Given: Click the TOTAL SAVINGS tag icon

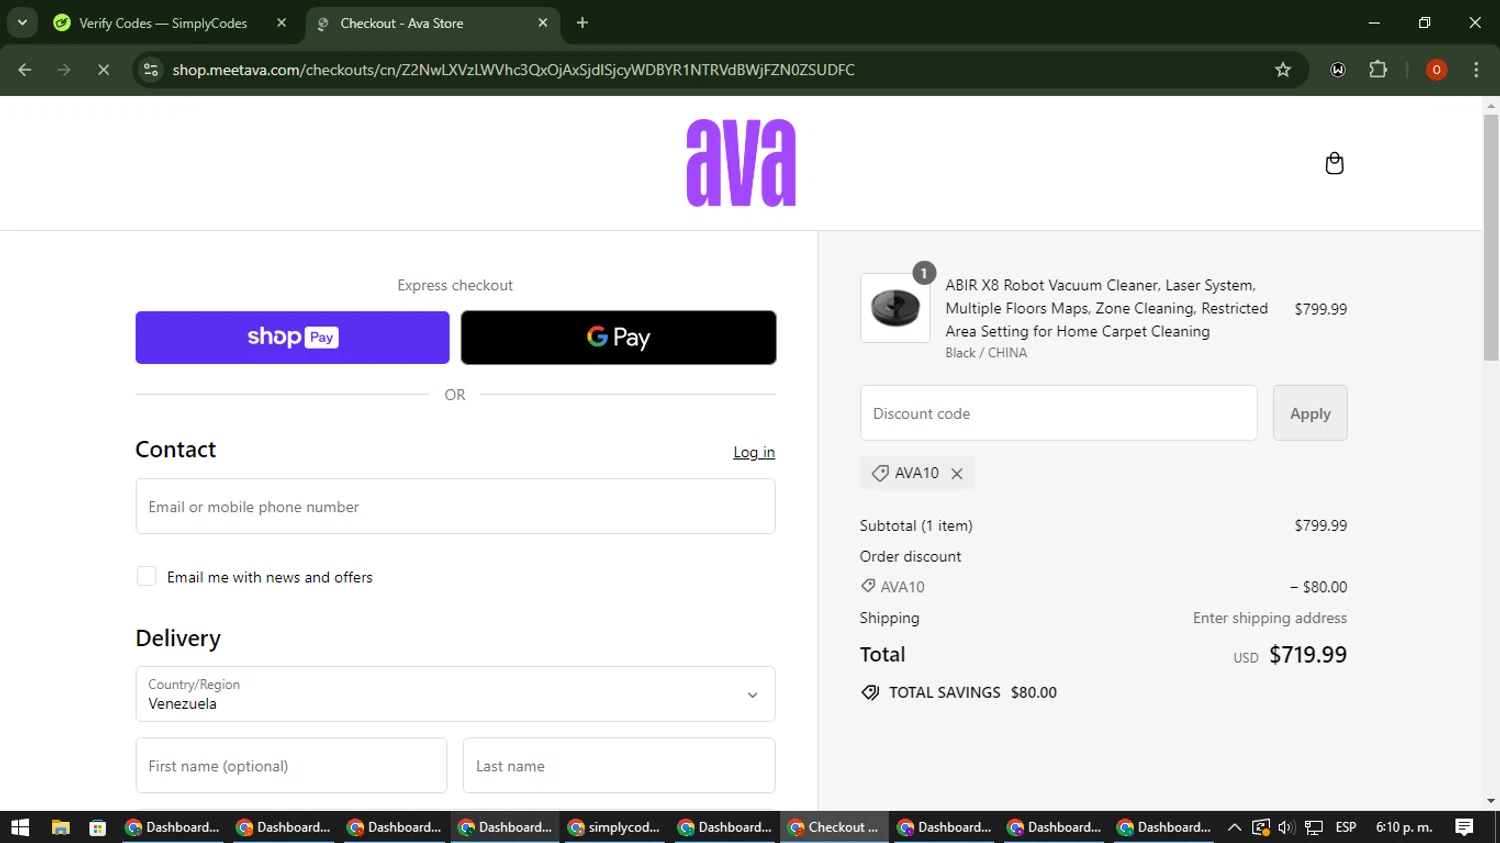Looking at the screenshot, I should click(x=870, y=692).
